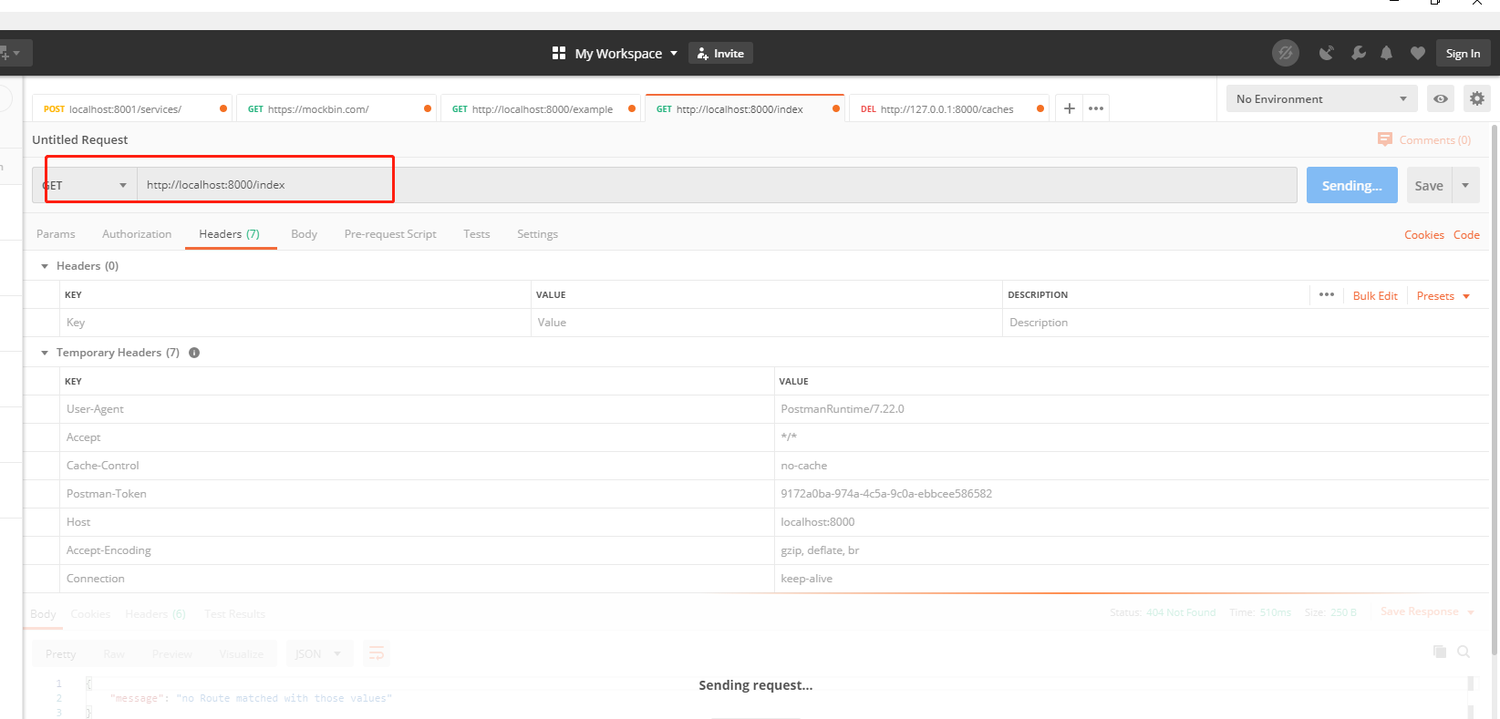
Task: Click the User-Agent header key
Action: point(95,409)
